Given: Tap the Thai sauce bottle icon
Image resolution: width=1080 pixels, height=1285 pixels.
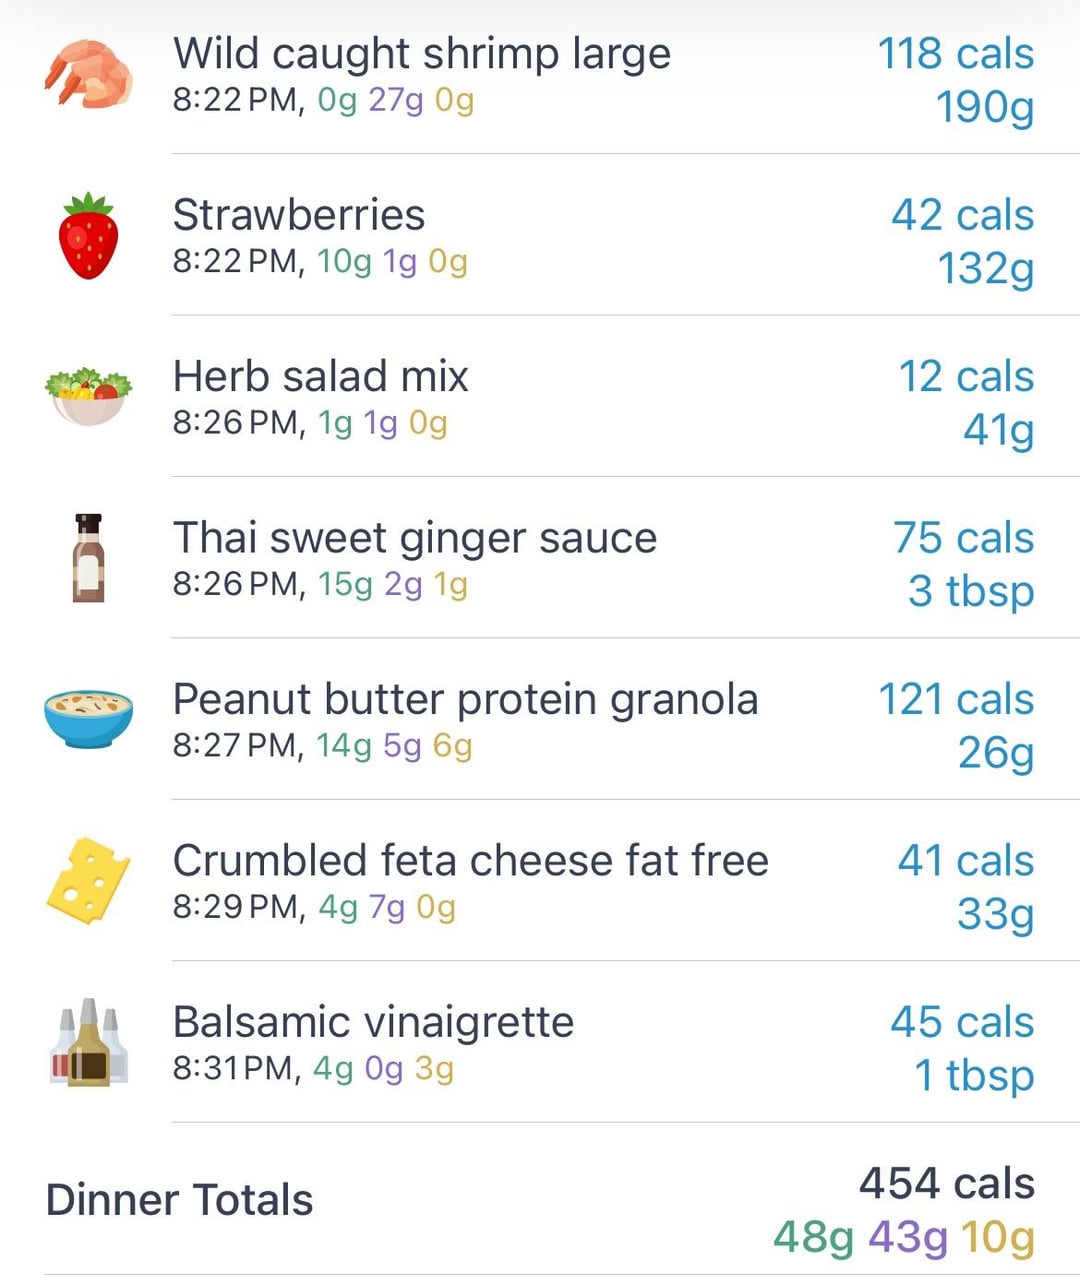Looking at the screenshot, I should point(89,558).
